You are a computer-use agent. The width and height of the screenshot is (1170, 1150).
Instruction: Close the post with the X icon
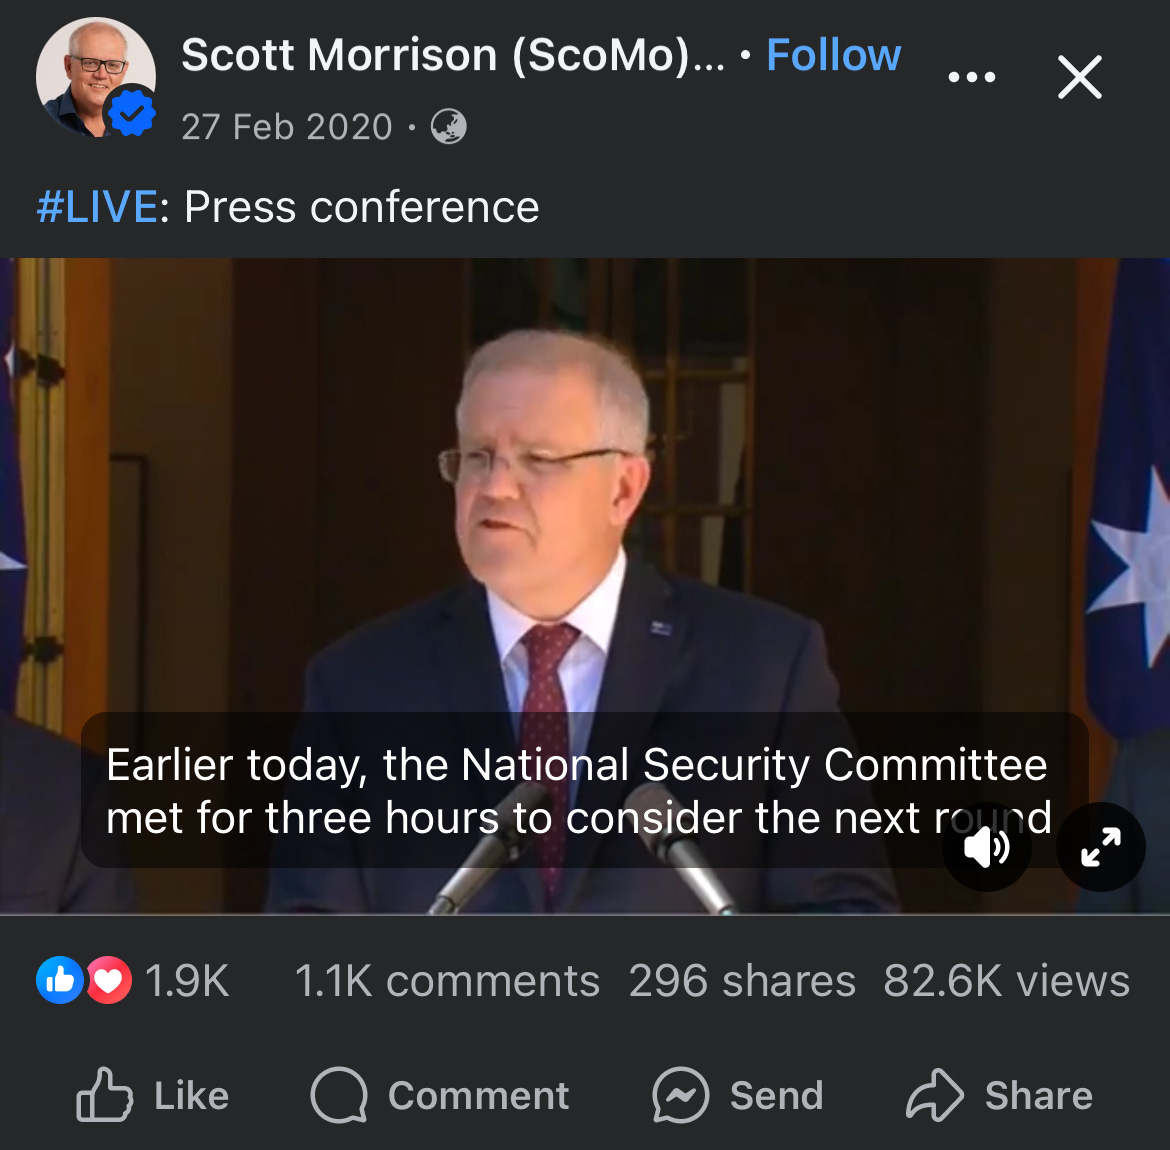(x=1080, y=77)
